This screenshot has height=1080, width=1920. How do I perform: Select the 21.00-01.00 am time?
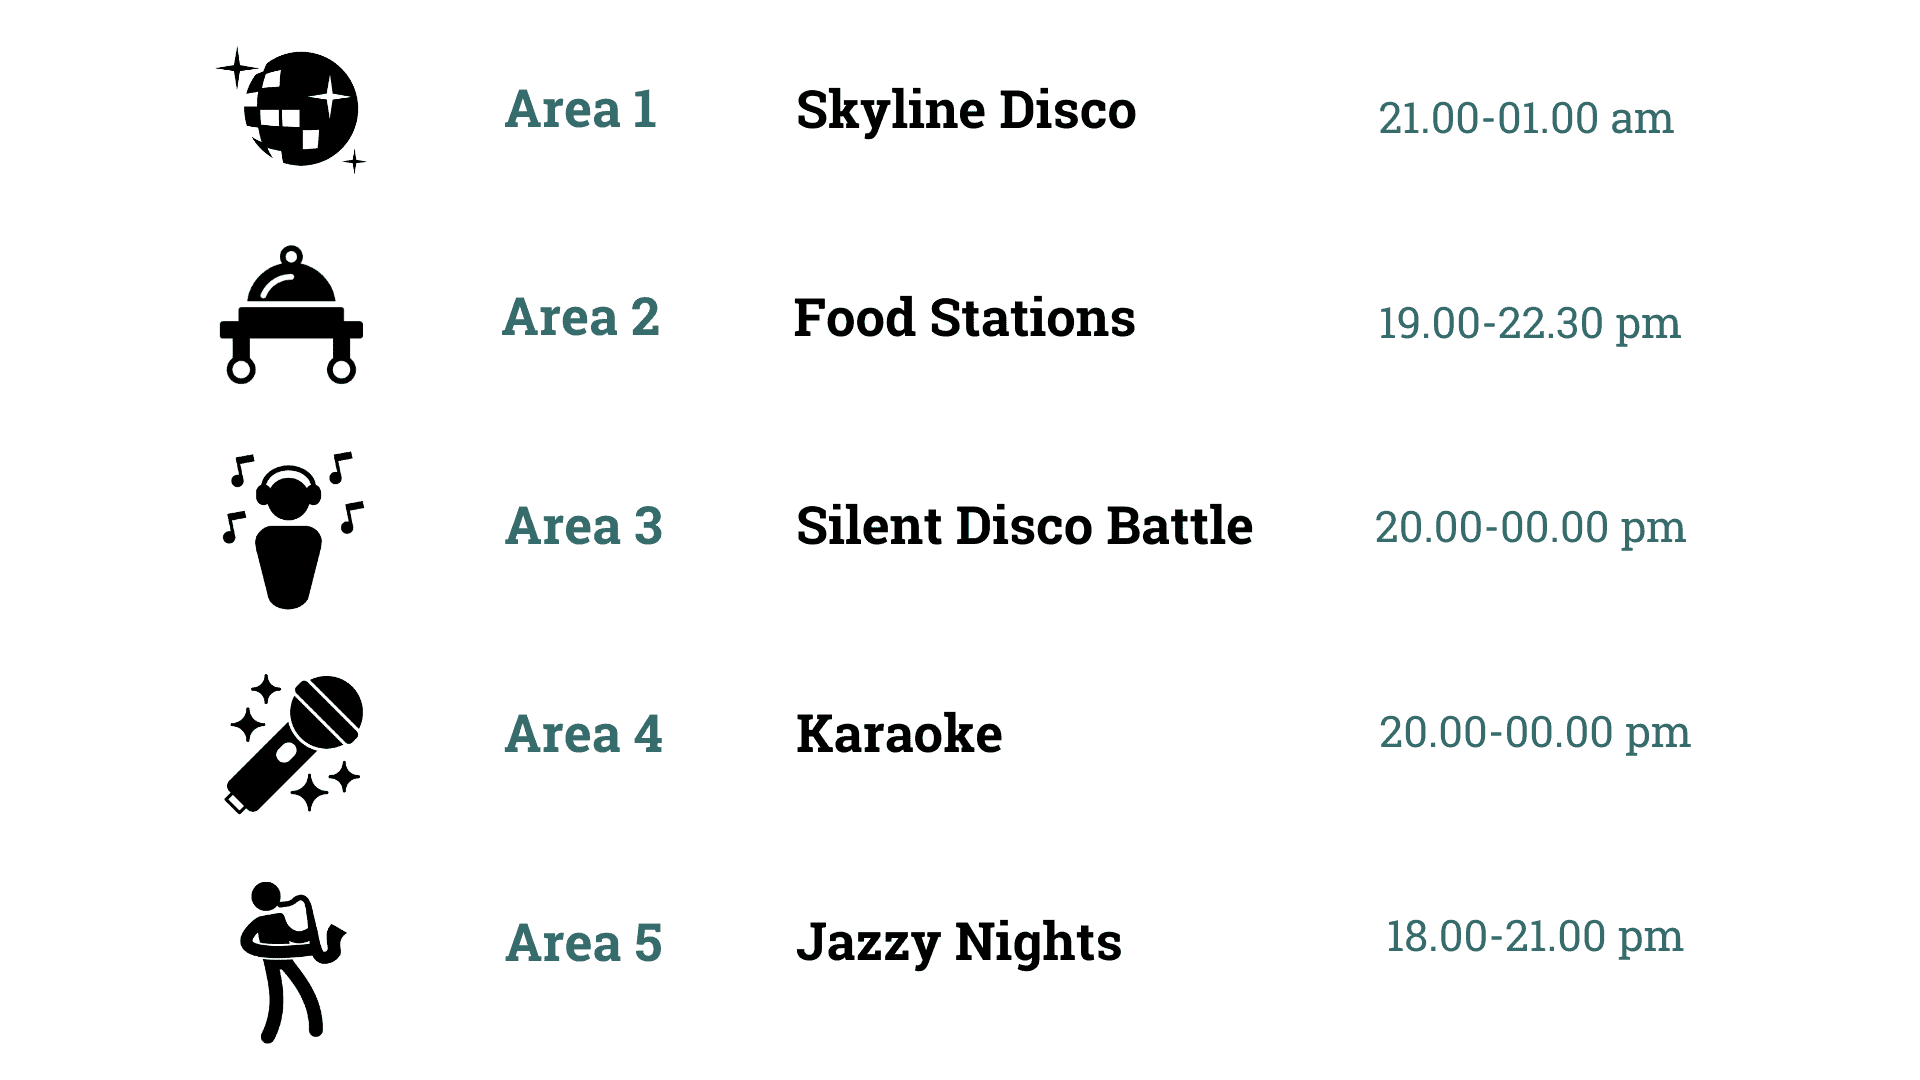coord(1526,118)
